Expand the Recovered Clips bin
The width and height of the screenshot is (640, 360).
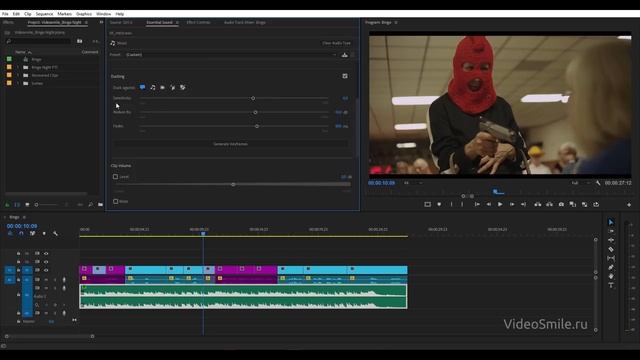[x=18, y=76]
